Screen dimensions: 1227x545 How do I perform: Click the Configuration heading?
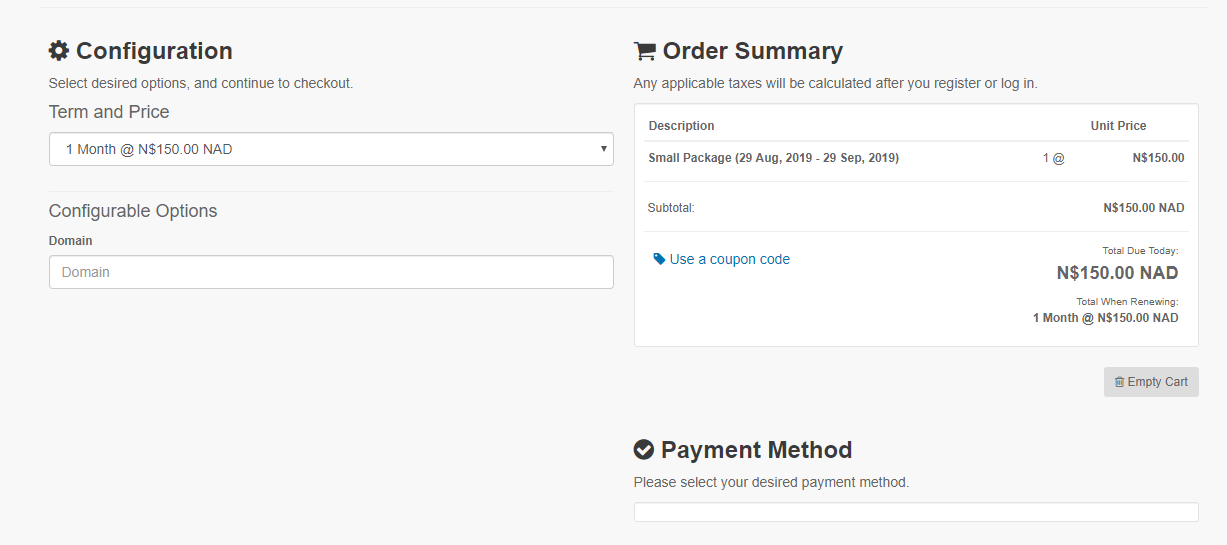[x=154, y=51]
